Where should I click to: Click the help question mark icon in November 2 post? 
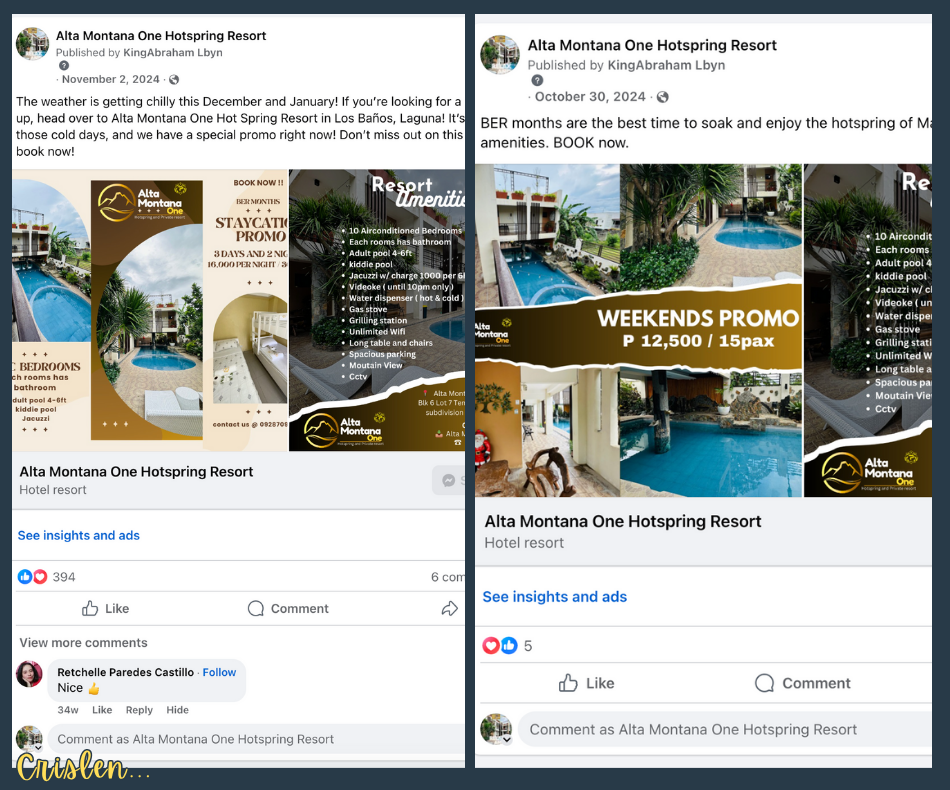(x=64, y=65)
